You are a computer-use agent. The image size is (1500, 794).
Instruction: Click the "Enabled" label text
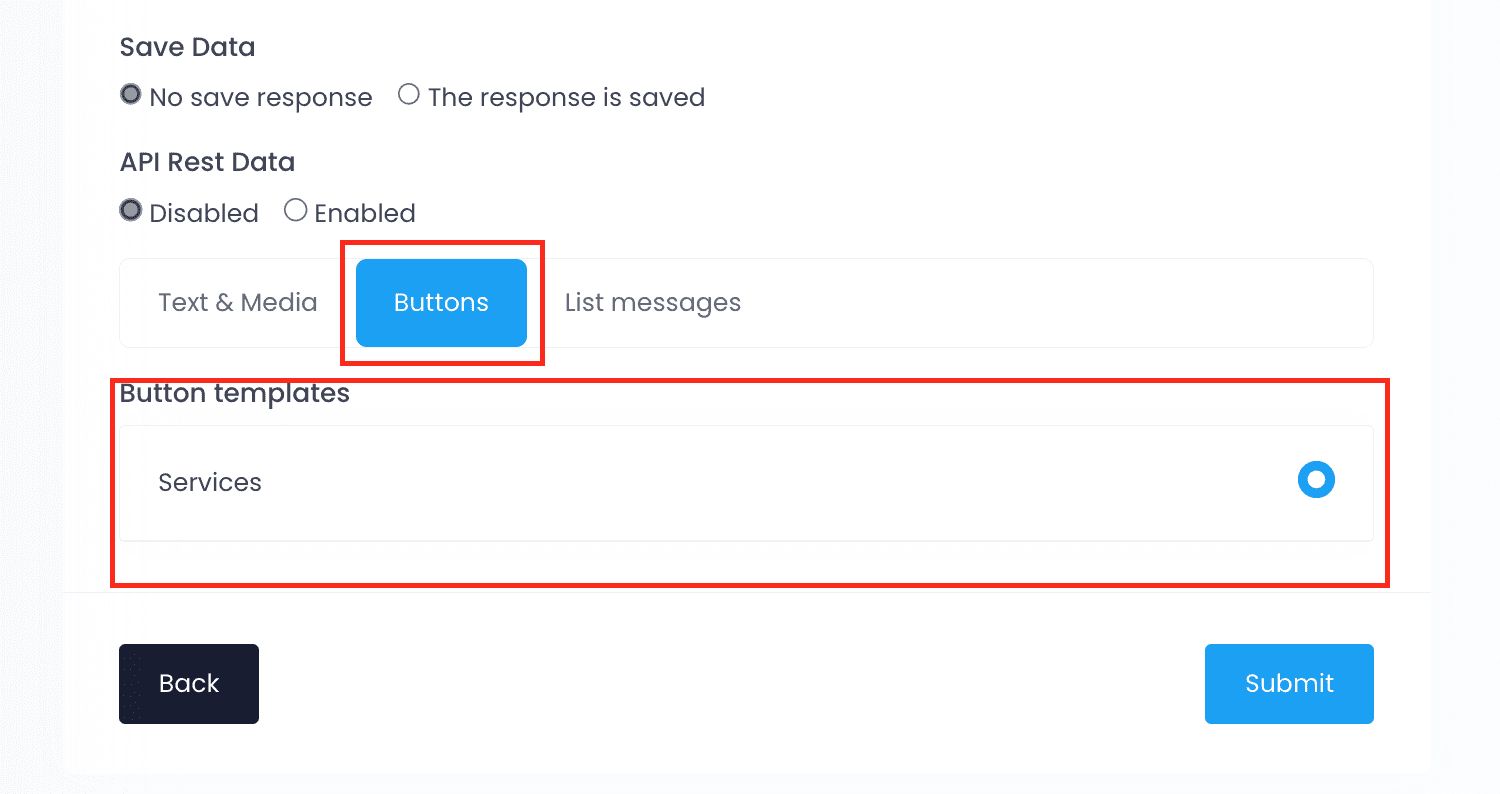[365, 214]
